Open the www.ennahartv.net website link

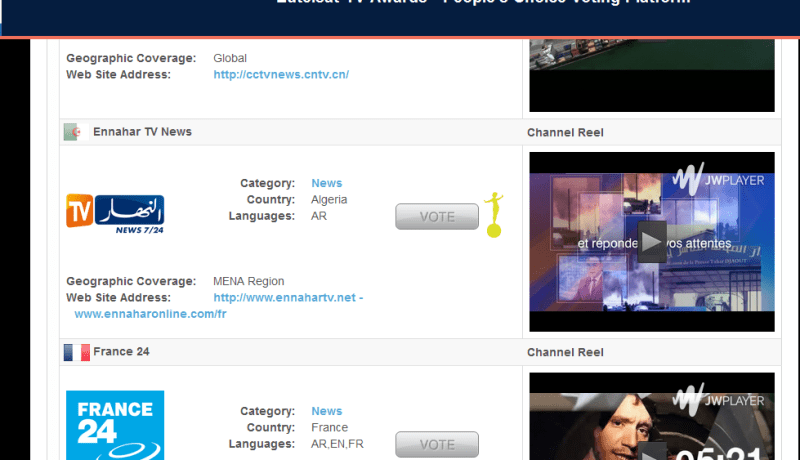[288, 297]
